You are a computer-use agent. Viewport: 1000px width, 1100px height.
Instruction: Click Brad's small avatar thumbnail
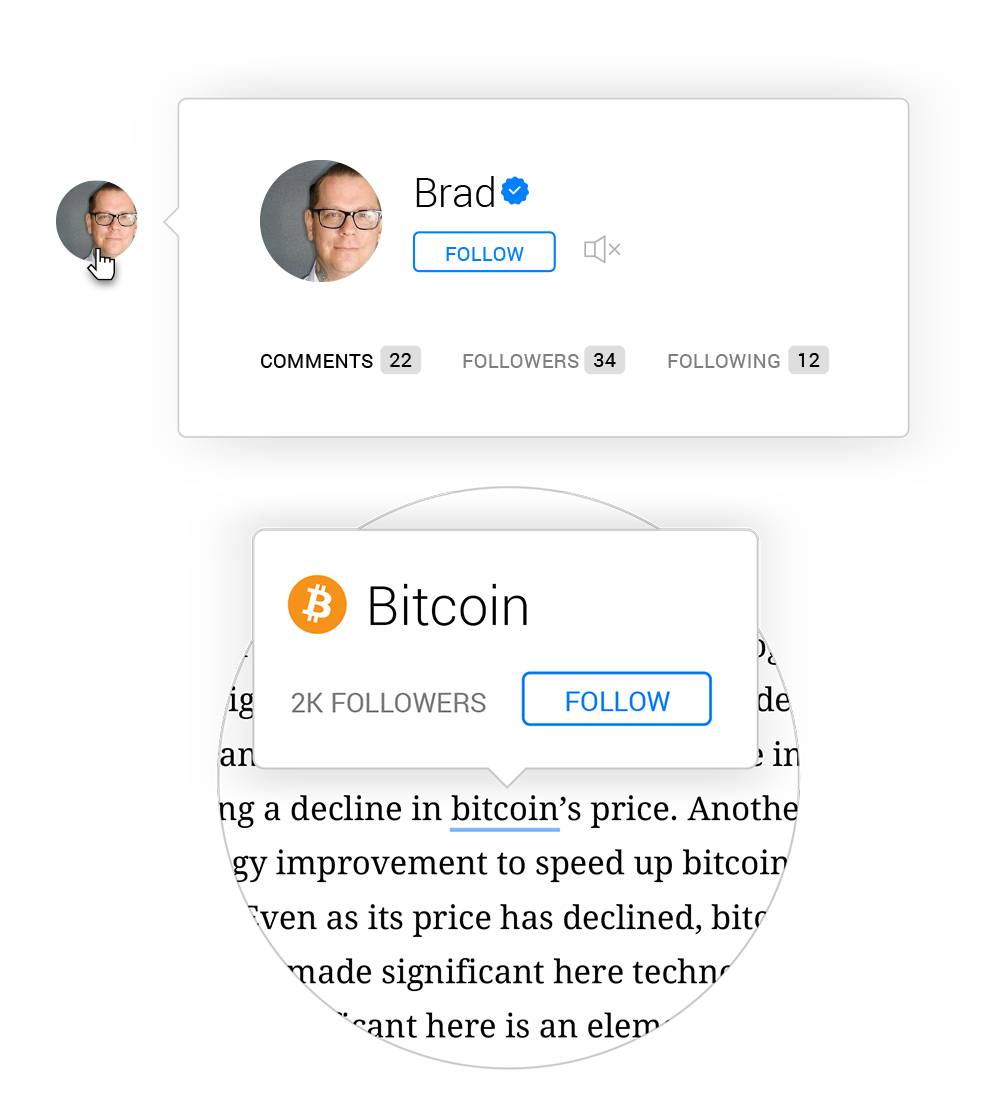tap(97, 221)
